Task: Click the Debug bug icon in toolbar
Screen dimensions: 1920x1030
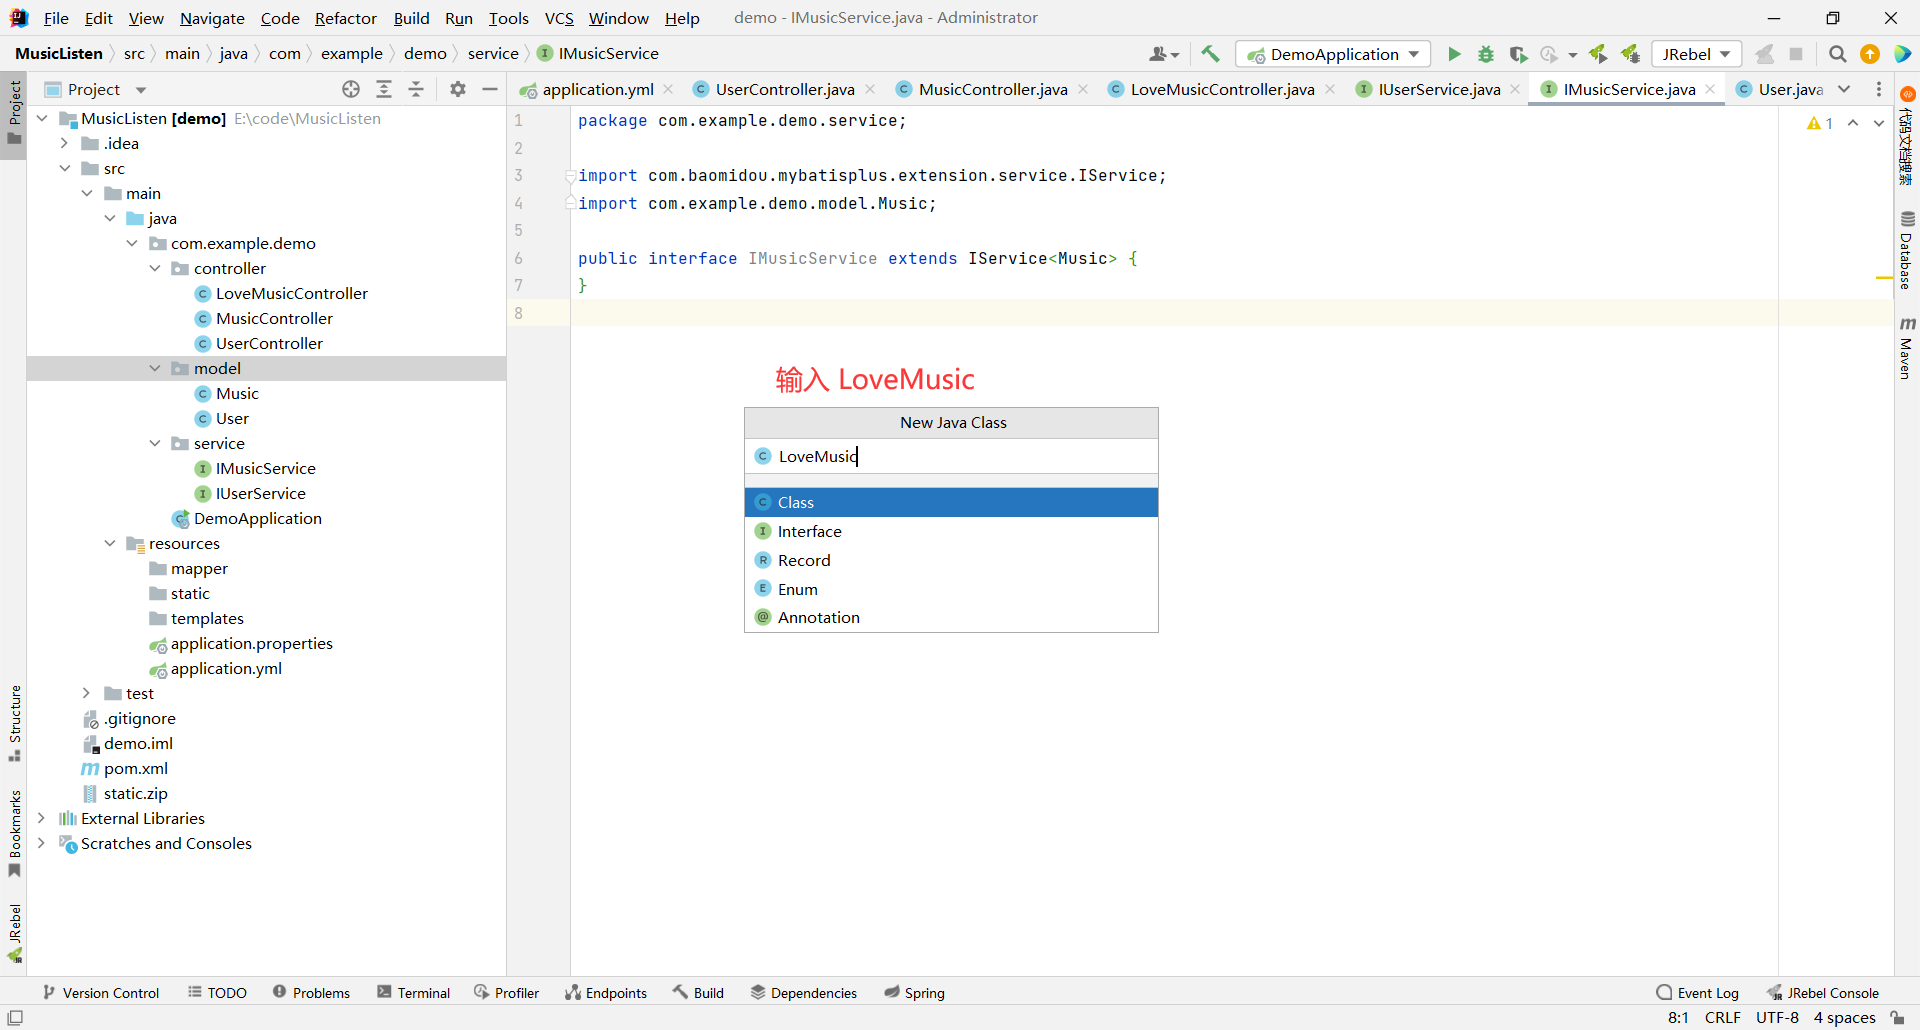Action: (1486, 54)
